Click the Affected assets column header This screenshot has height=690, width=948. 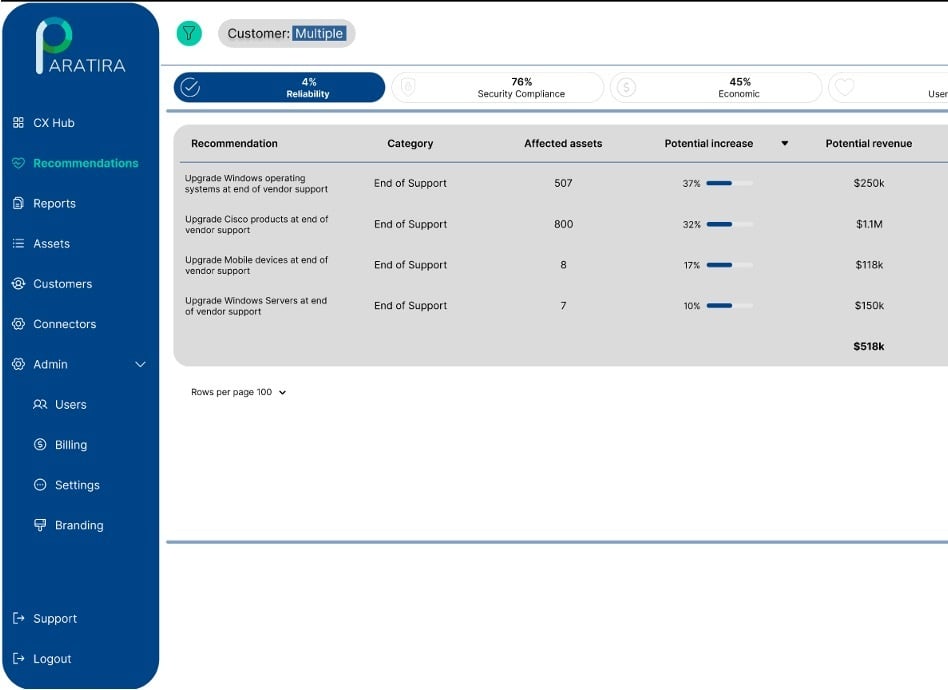(563, 144)
